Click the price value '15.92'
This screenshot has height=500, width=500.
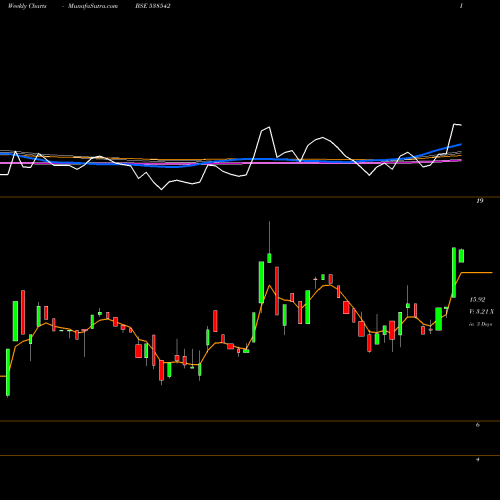477,300
